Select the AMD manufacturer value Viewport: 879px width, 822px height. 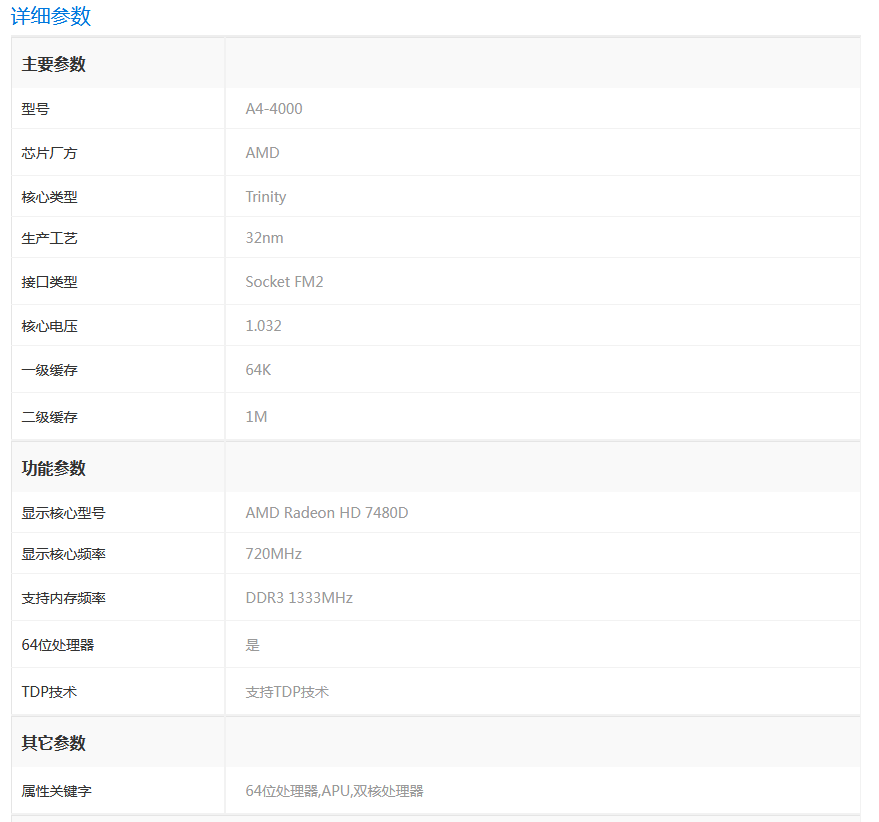261,152
